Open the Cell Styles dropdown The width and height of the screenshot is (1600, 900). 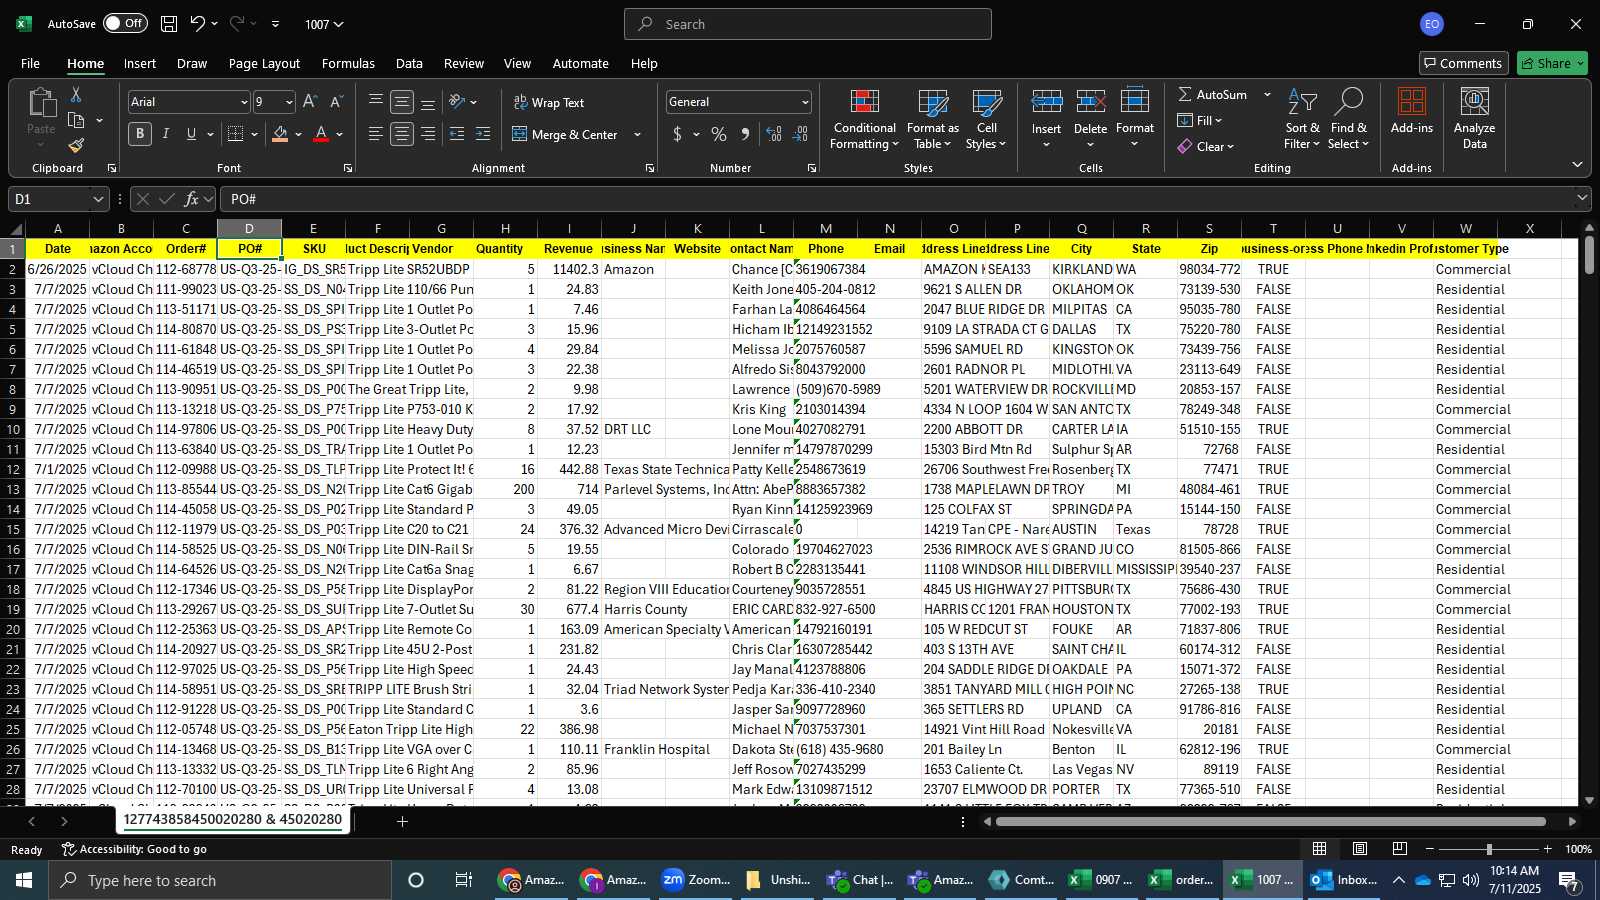tap(986, 119)
